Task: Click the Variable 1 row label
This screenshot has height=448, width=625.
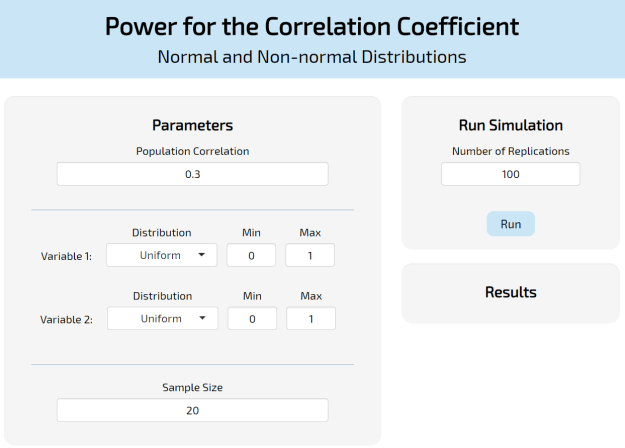Action: (x=66, y=256)
